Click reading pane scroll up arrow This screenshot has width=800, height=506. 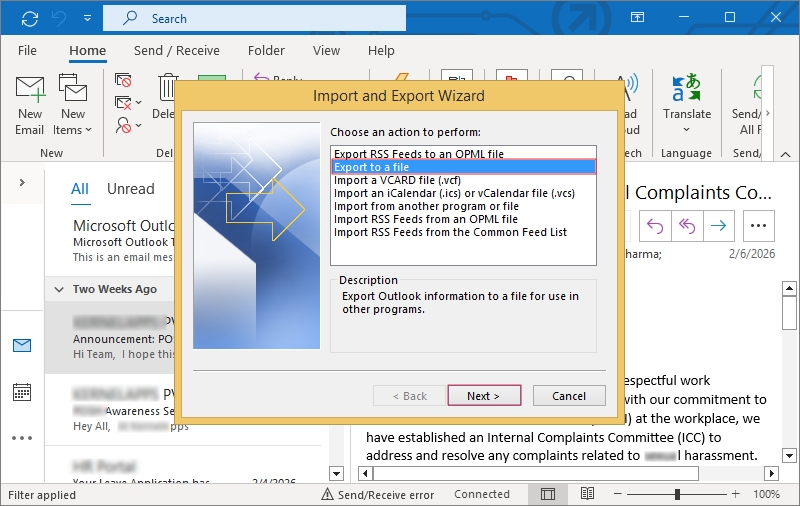789,289
